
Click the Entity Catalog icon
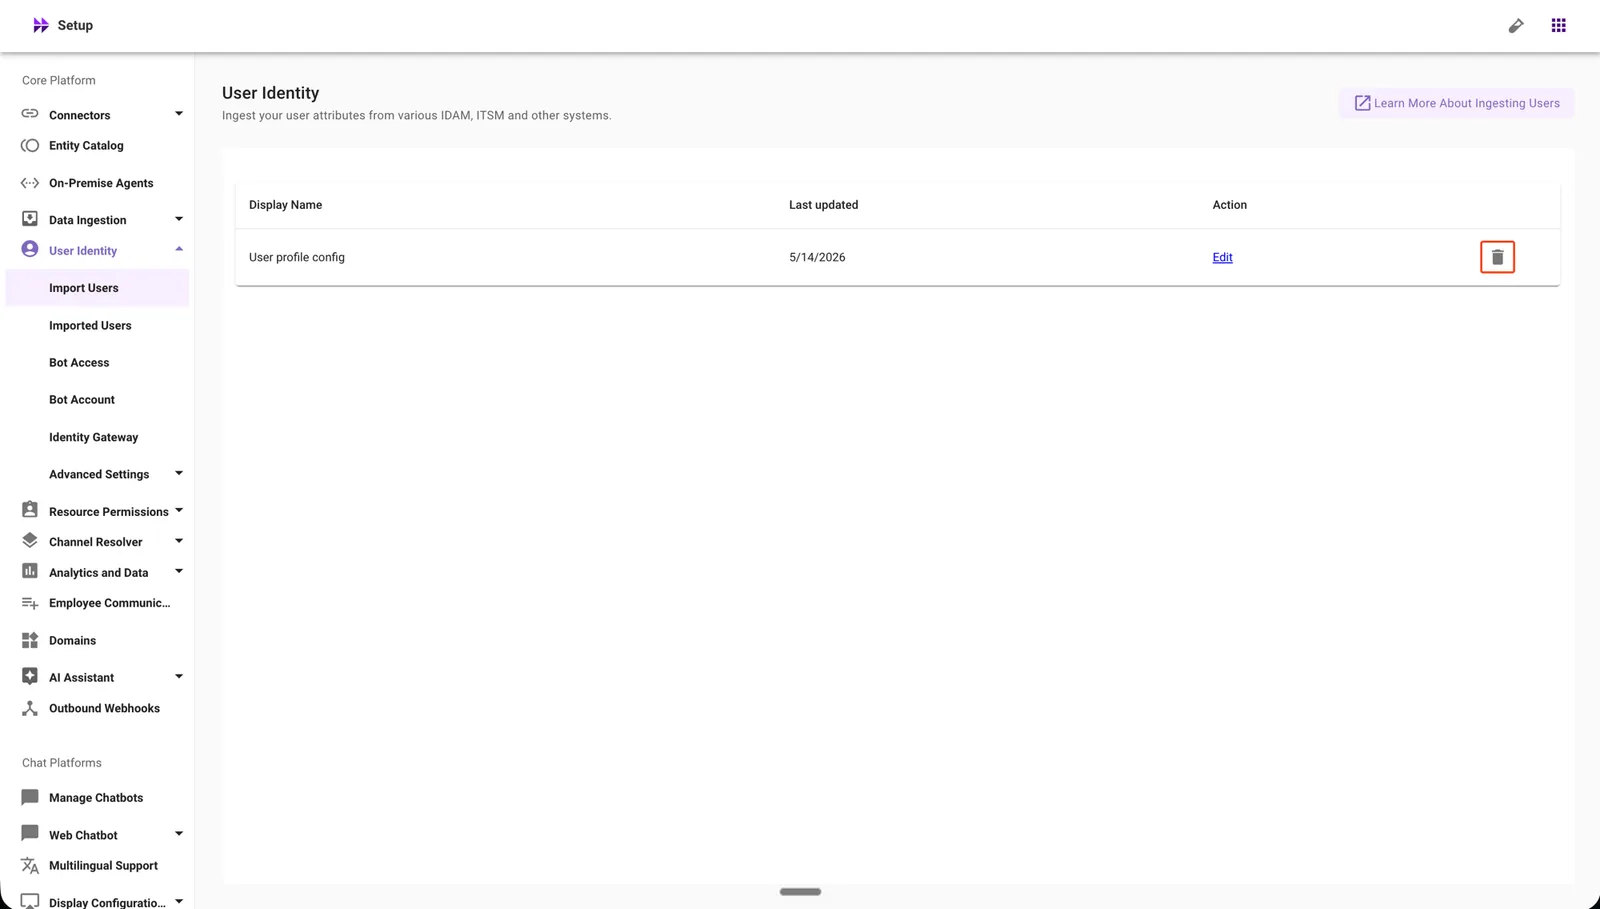click(x=30, y=145)
